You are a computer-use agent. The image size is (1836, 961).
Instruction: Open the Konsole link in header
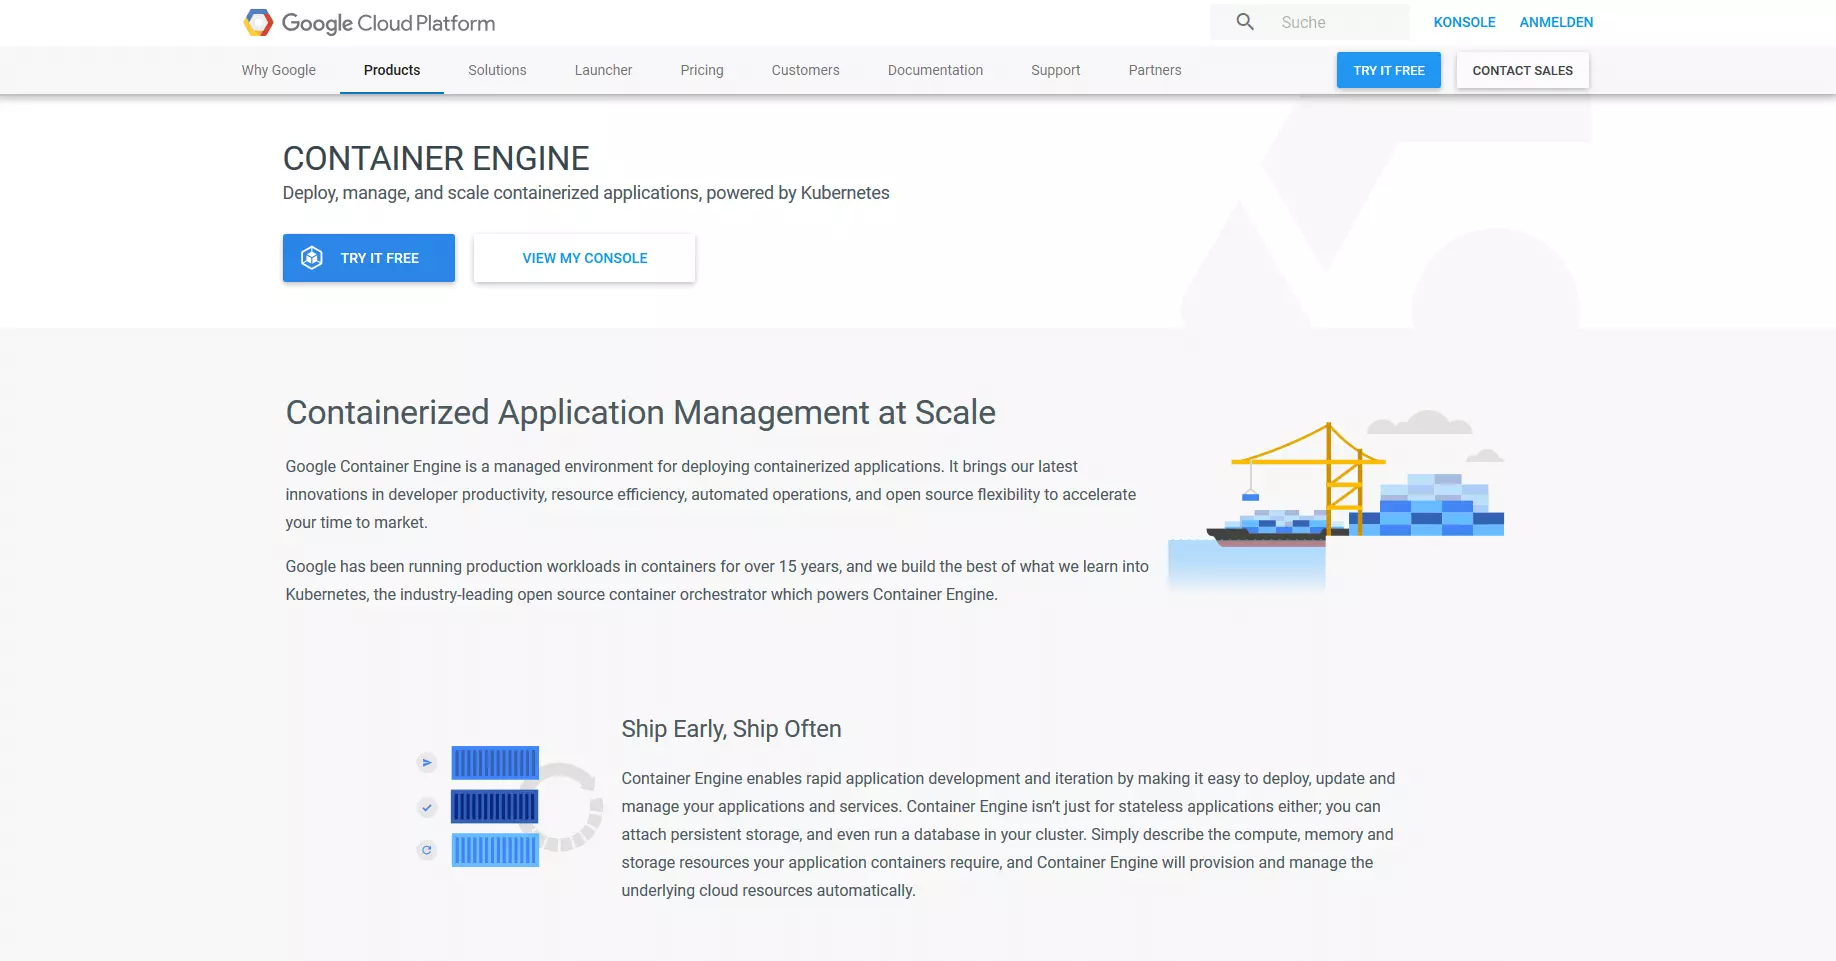(x=1464, y=22)
